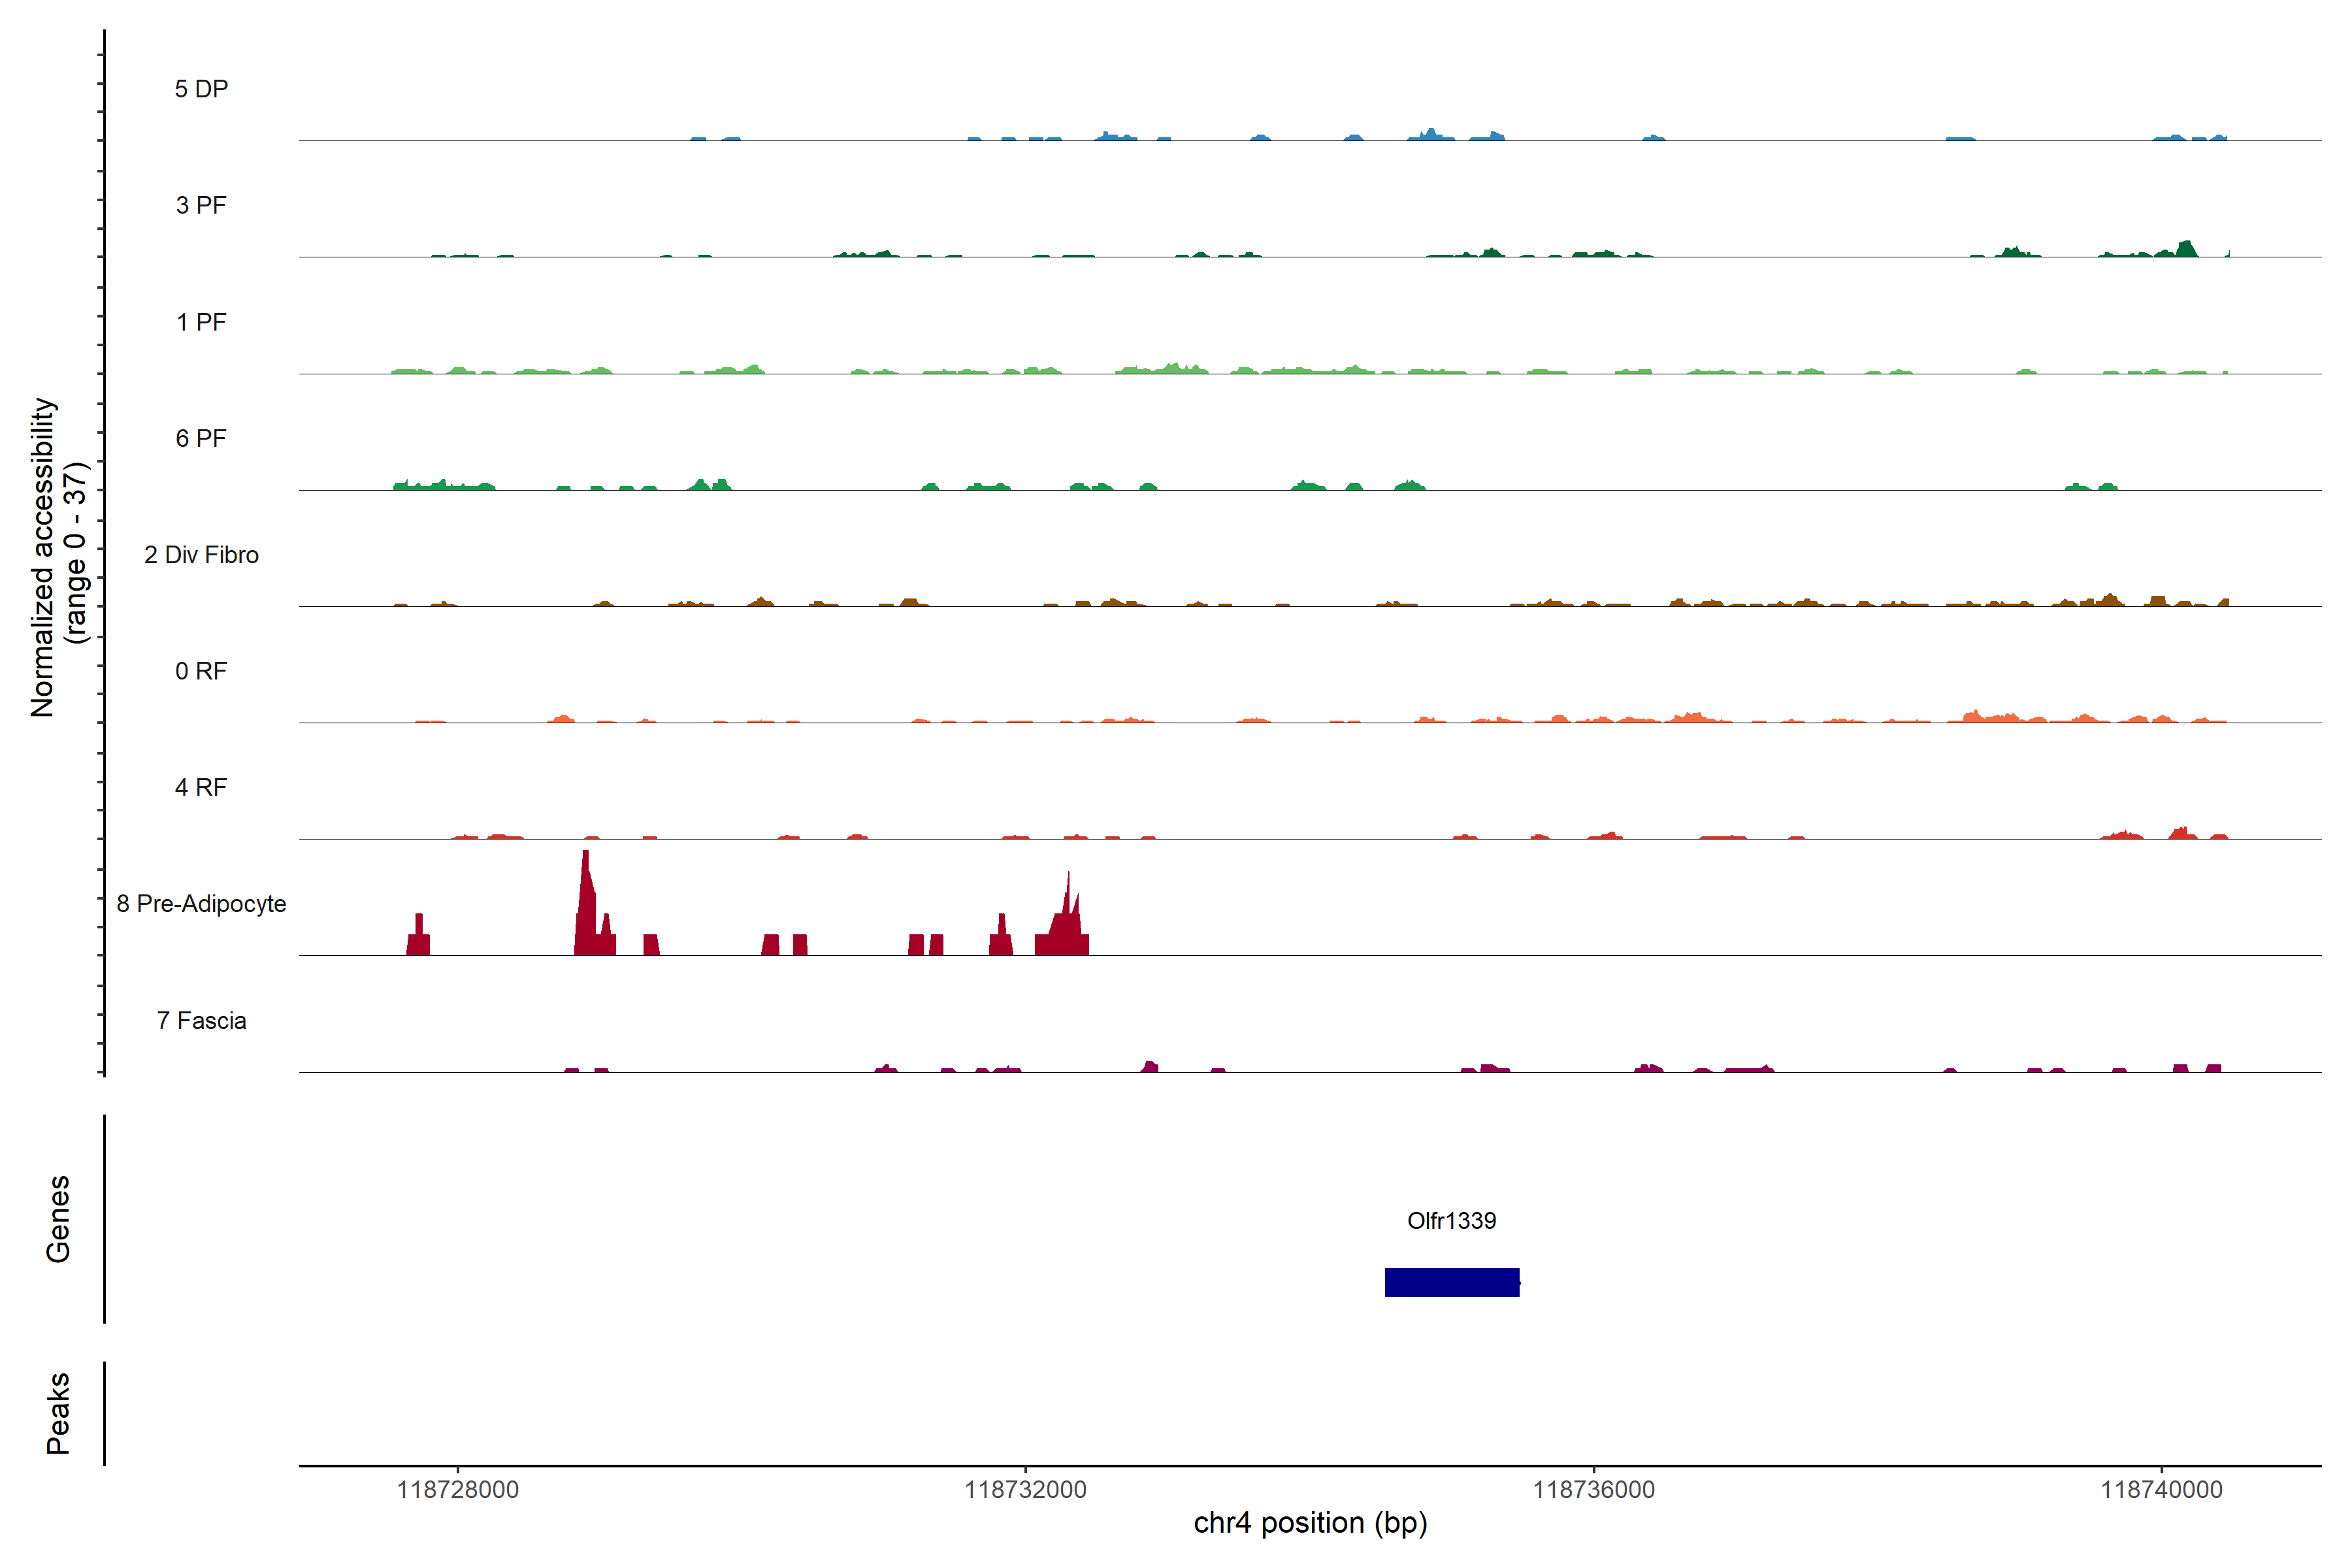Click the 5 DP track label

[x=201, y=89]
